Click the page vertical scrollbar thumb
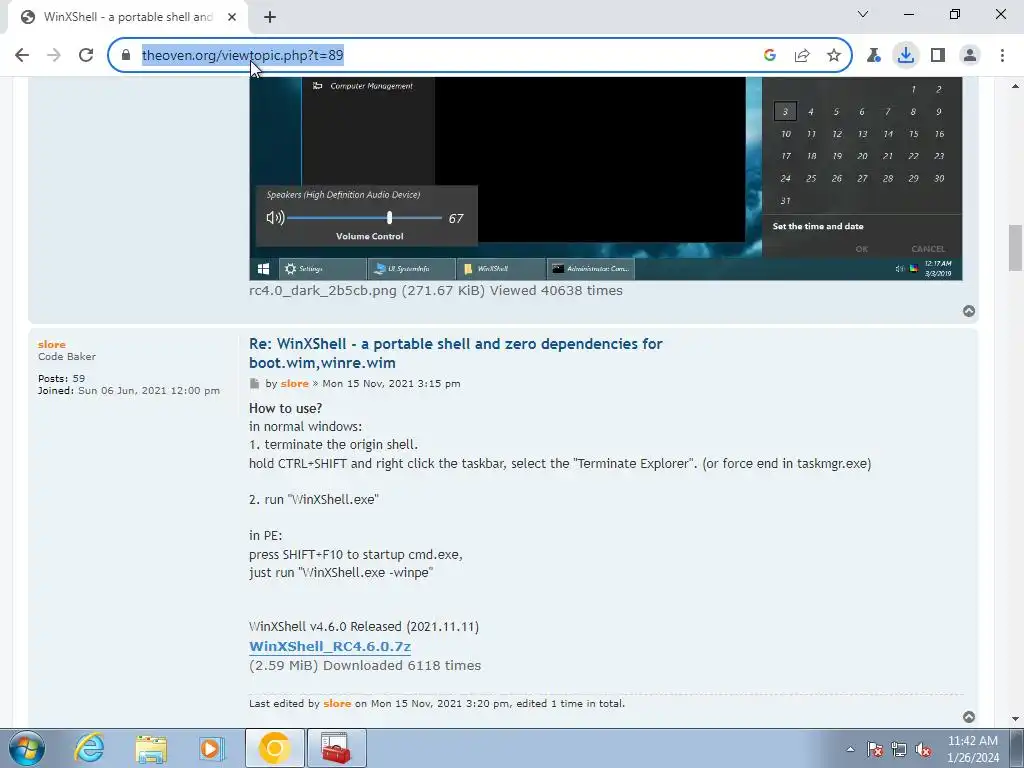 1016,247
